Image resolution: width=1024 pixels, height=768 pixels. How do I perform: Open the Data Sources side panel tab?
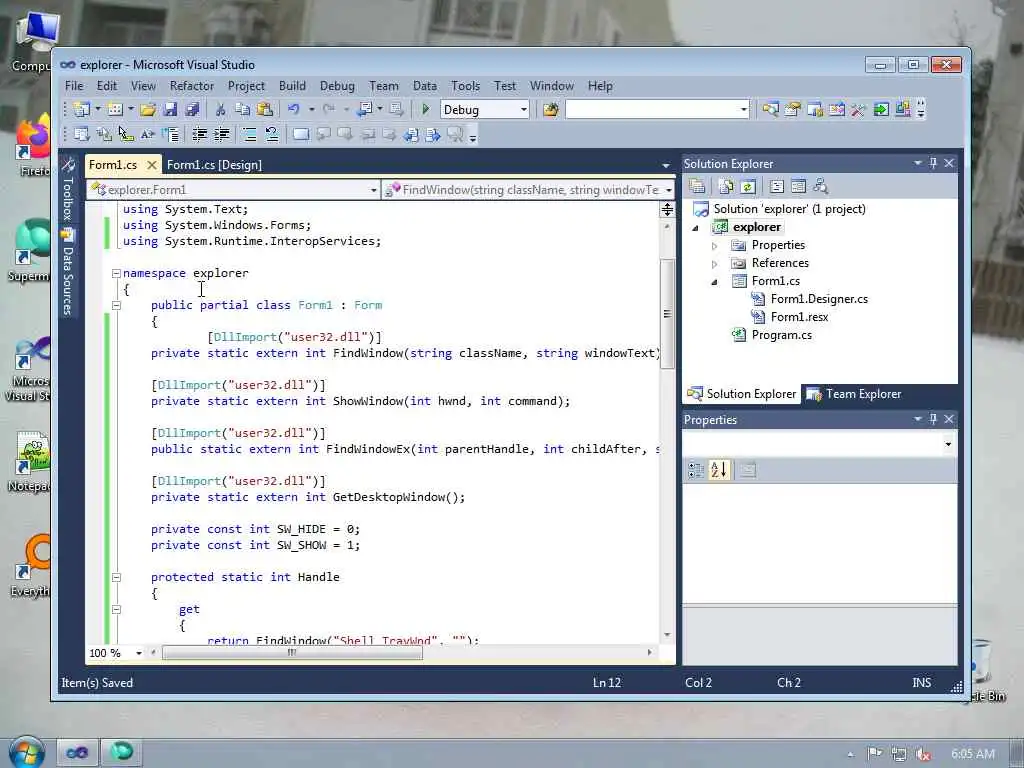click(x=67, y=272)
